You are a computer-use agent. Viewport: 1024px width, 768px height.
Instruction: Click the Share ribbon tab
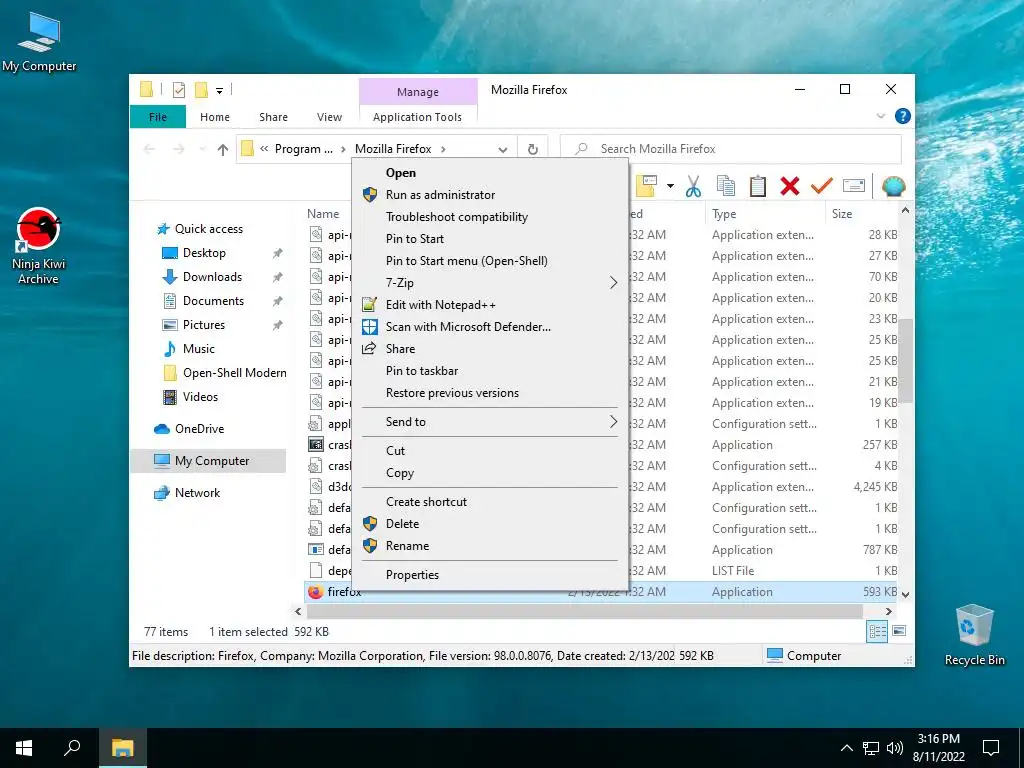point(273,117)
